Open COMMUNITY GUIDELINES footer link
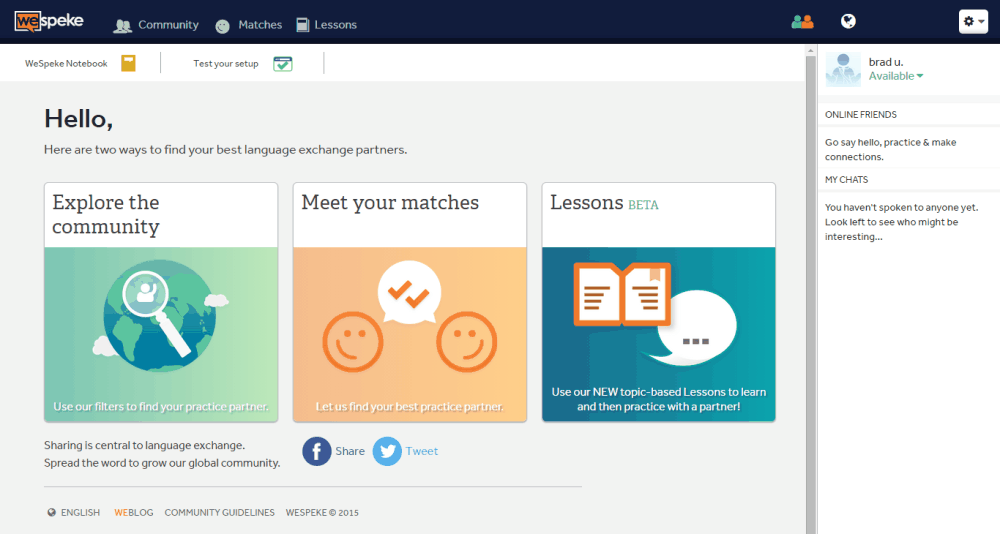Viewport: 1000px width, 534px height. [x=219, y=512]
